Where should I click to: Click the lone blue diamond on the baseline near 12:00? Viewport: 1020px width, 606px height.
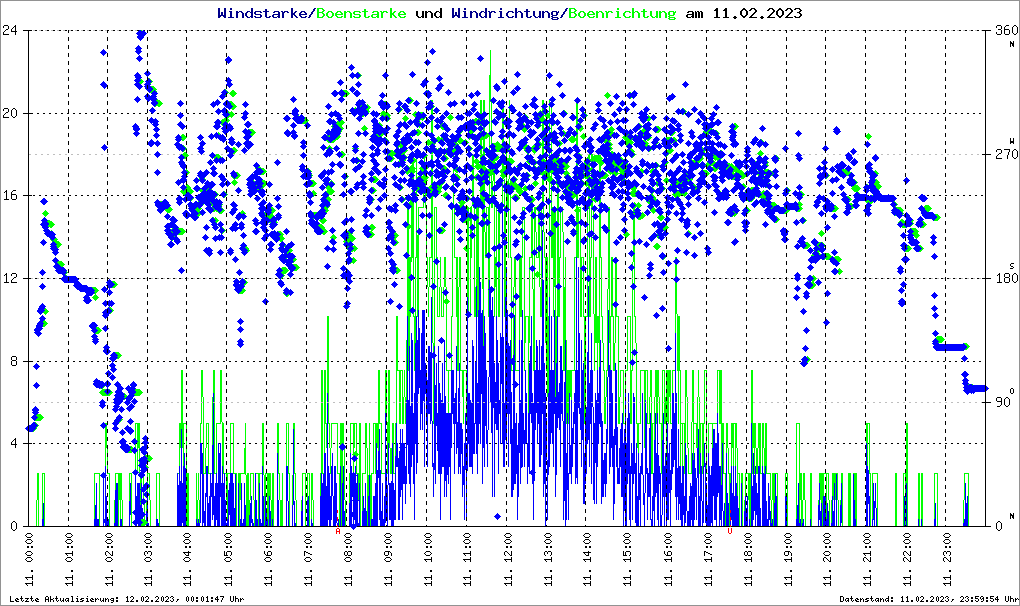click(x=498, y=518)
